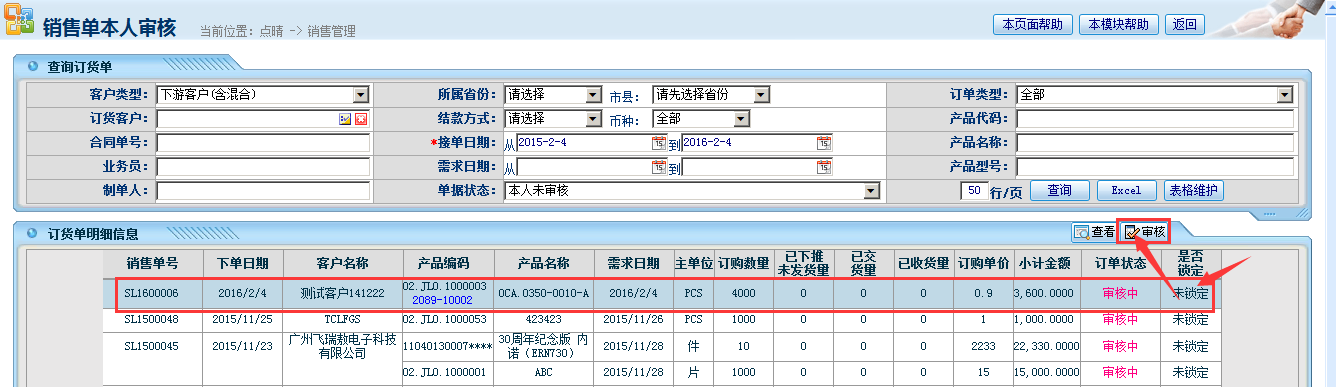Image resolution: width=1336 pixels, height=387 pixels.
Task: Click the 合同单号 input field
Action: [263, 143]
